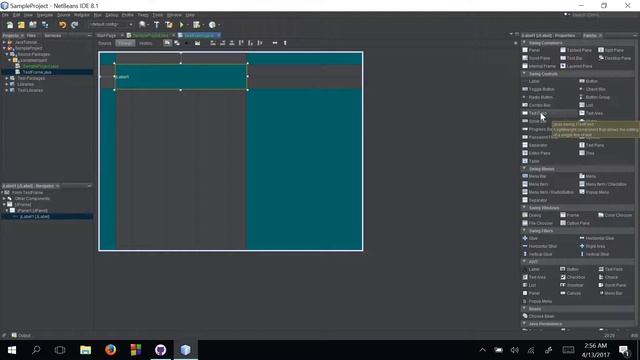
Task: Open Firefox from the Windows taskbar
Action: [x=111, y=350]
